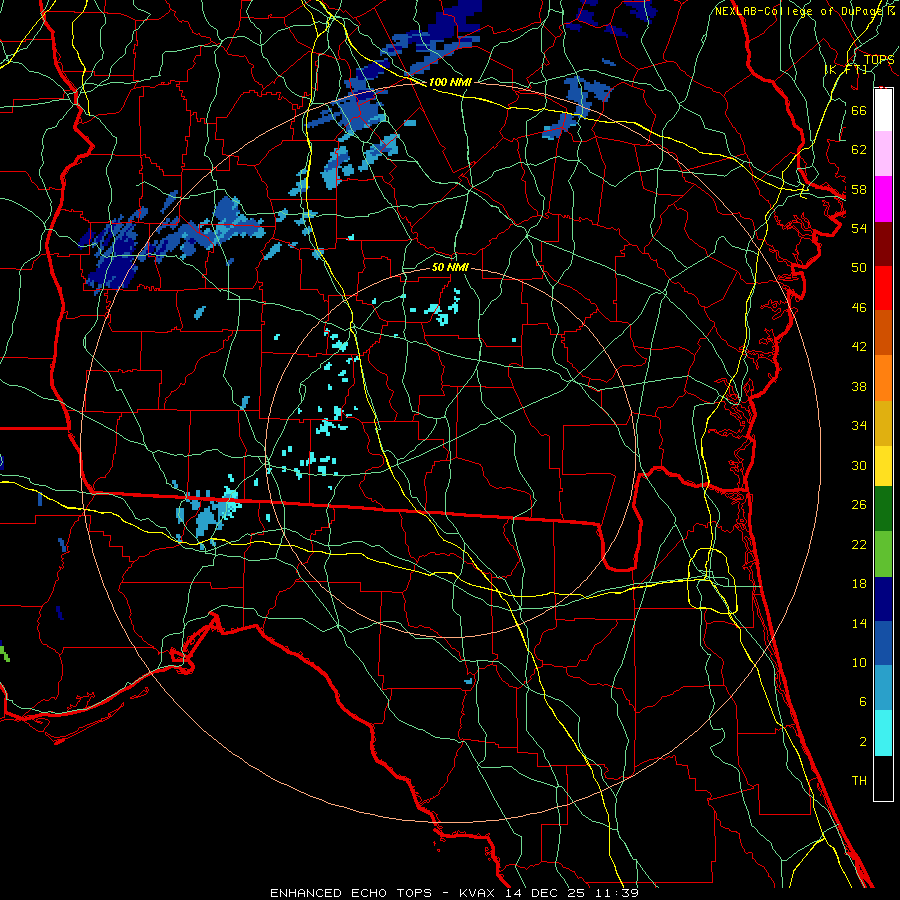
Task: Click the white swatch in the tops legend
Action: (883, 110)
